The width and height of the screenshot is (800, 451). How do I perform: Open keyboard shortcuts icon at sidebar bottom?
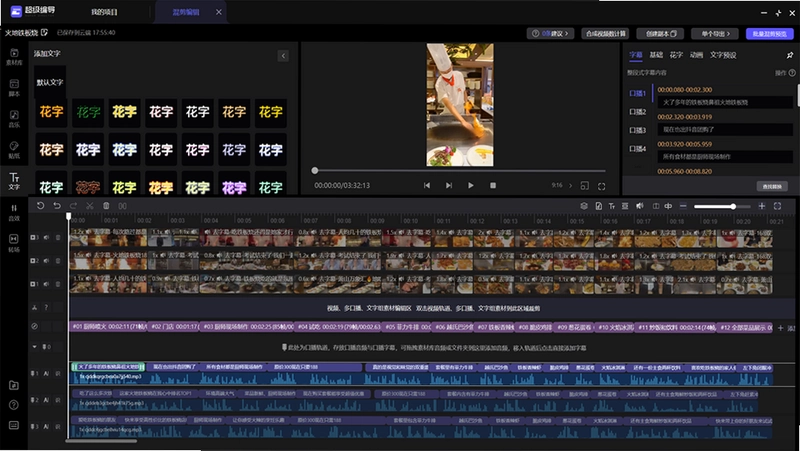14,425
